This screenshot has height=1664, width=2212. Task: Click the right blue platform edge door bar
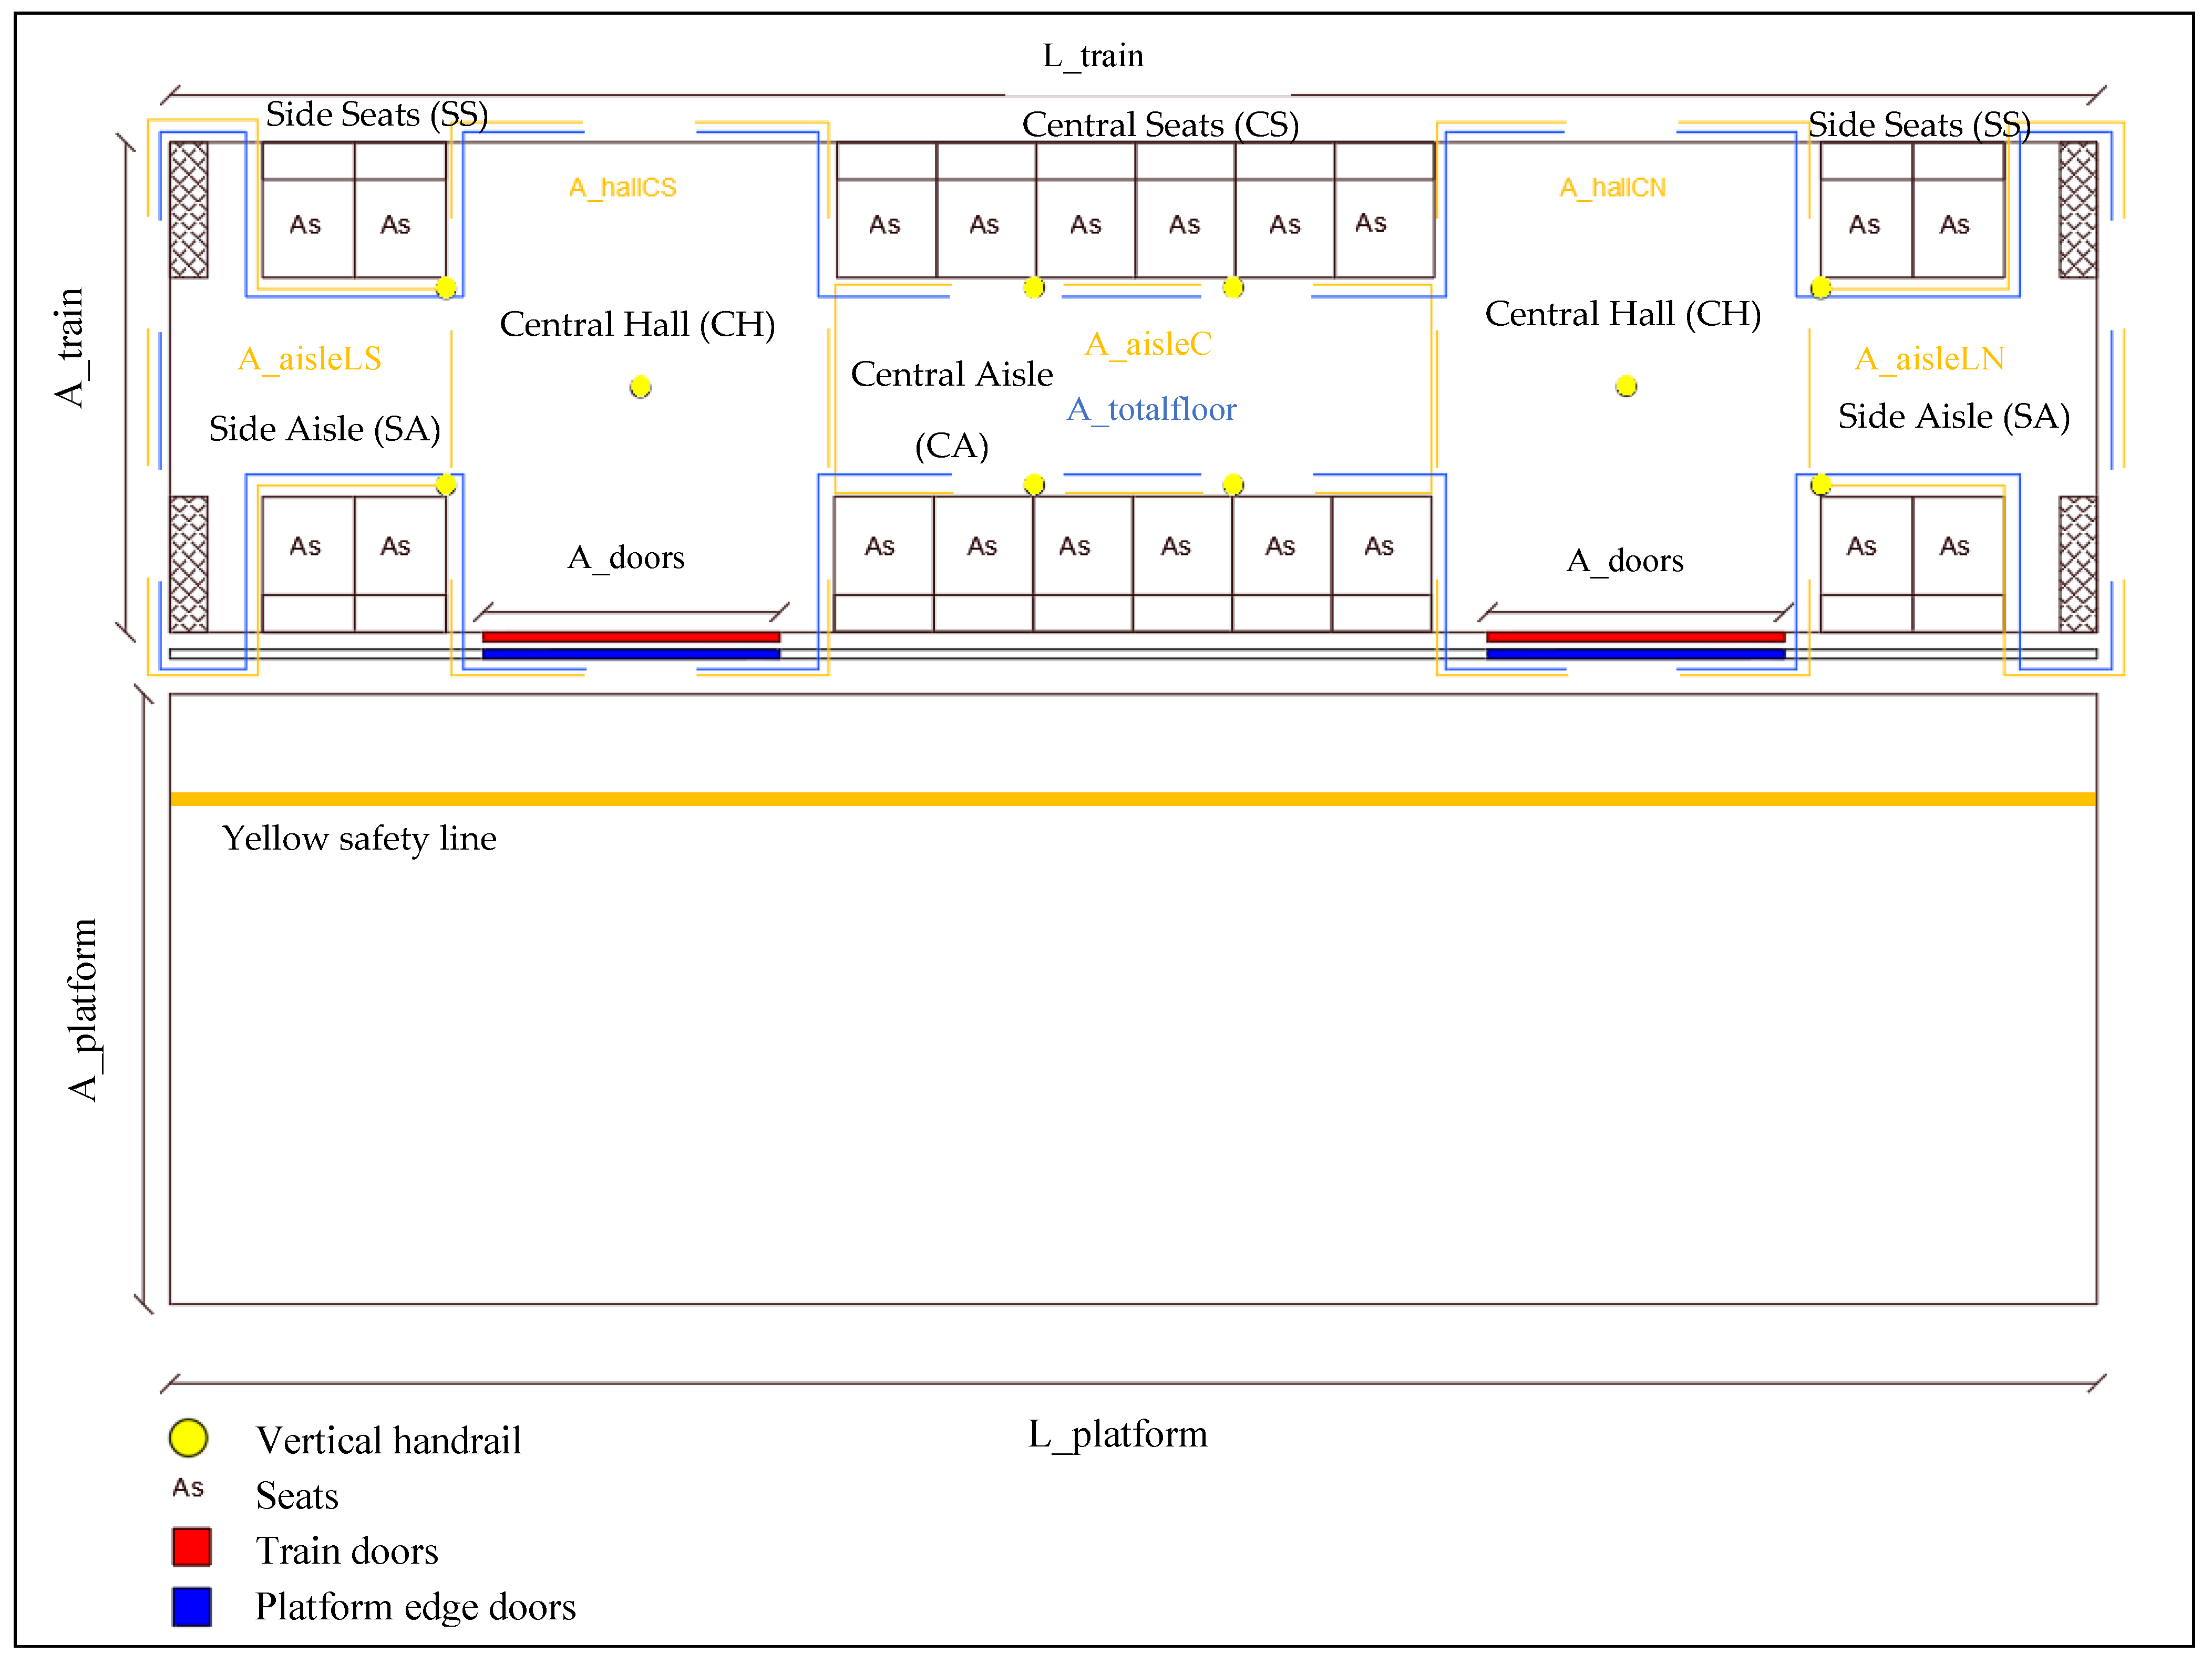pyautogui.click(x=1635, y=654)
